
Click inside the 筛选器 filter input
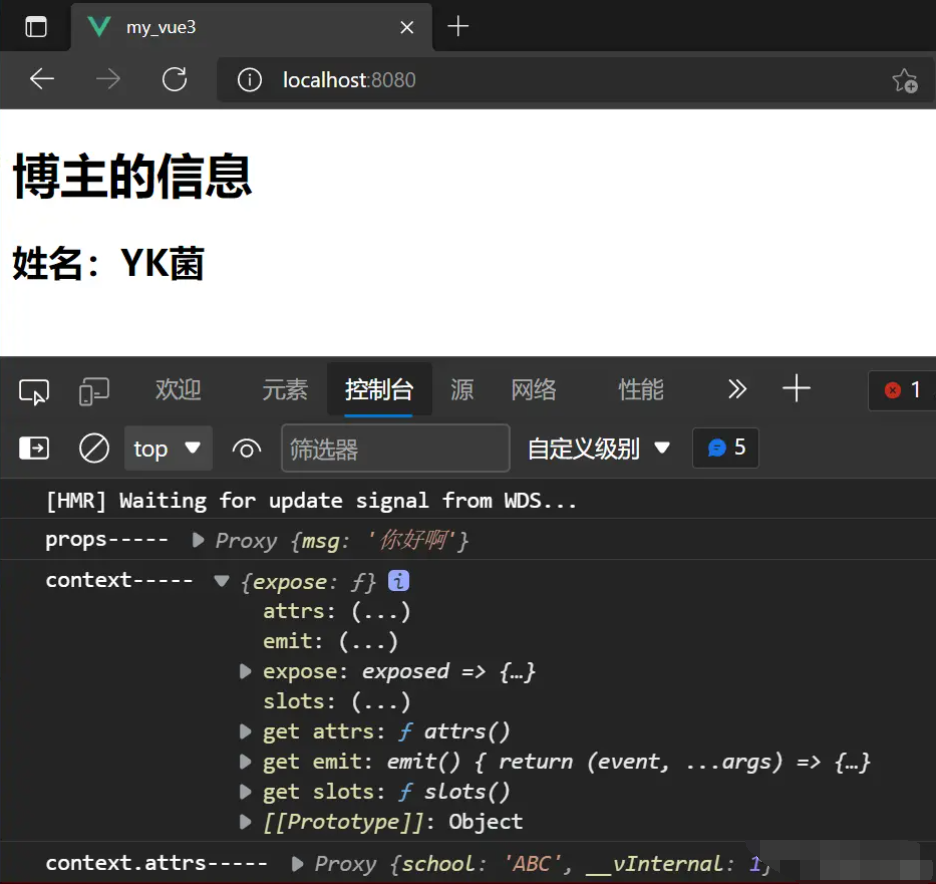coord(394,448)
